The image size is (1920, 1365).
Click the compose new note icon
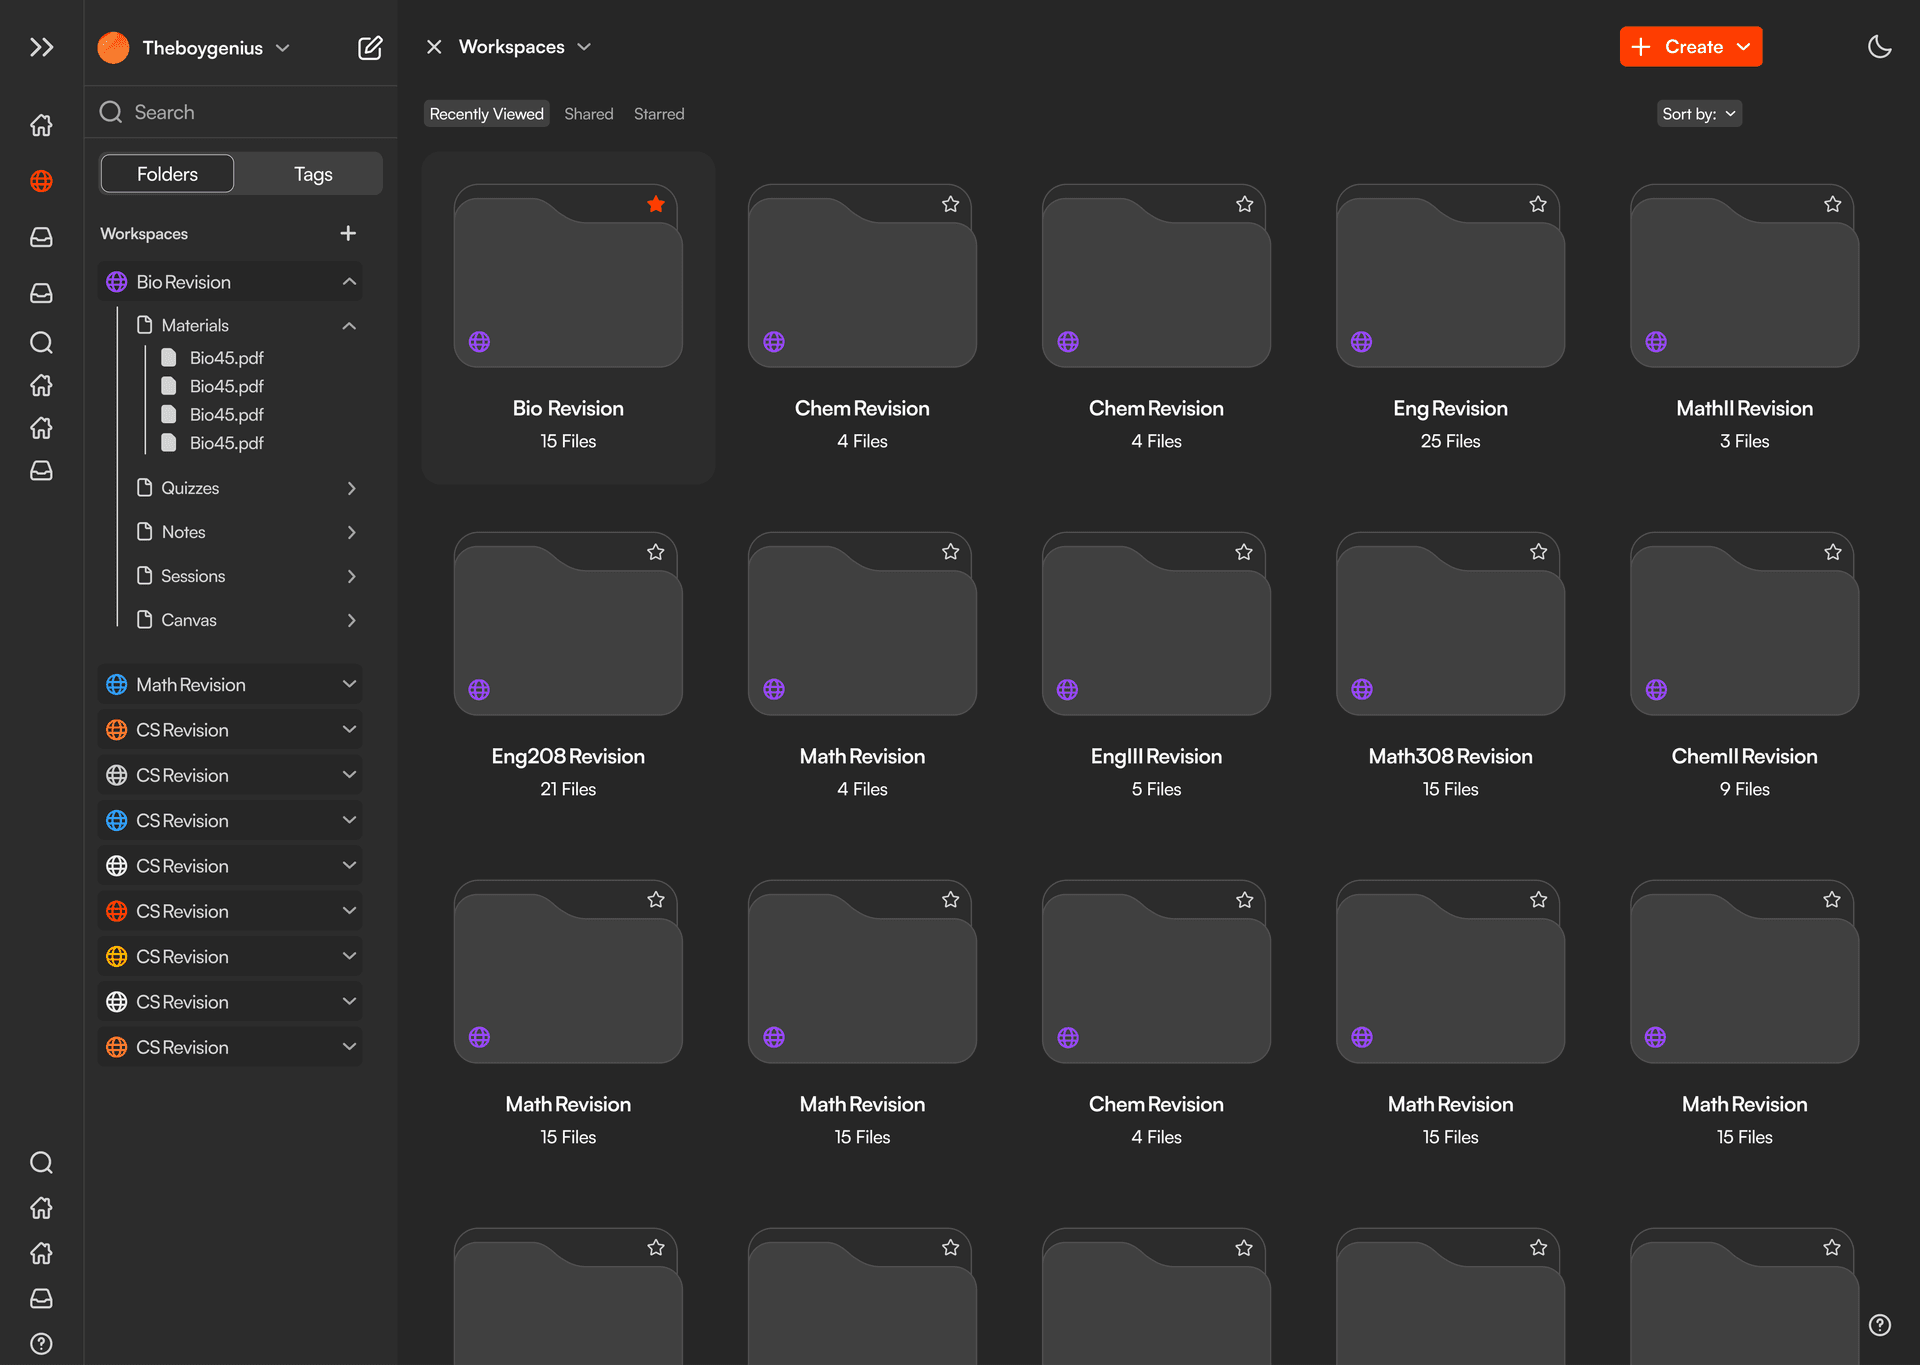tap(370, 48)
